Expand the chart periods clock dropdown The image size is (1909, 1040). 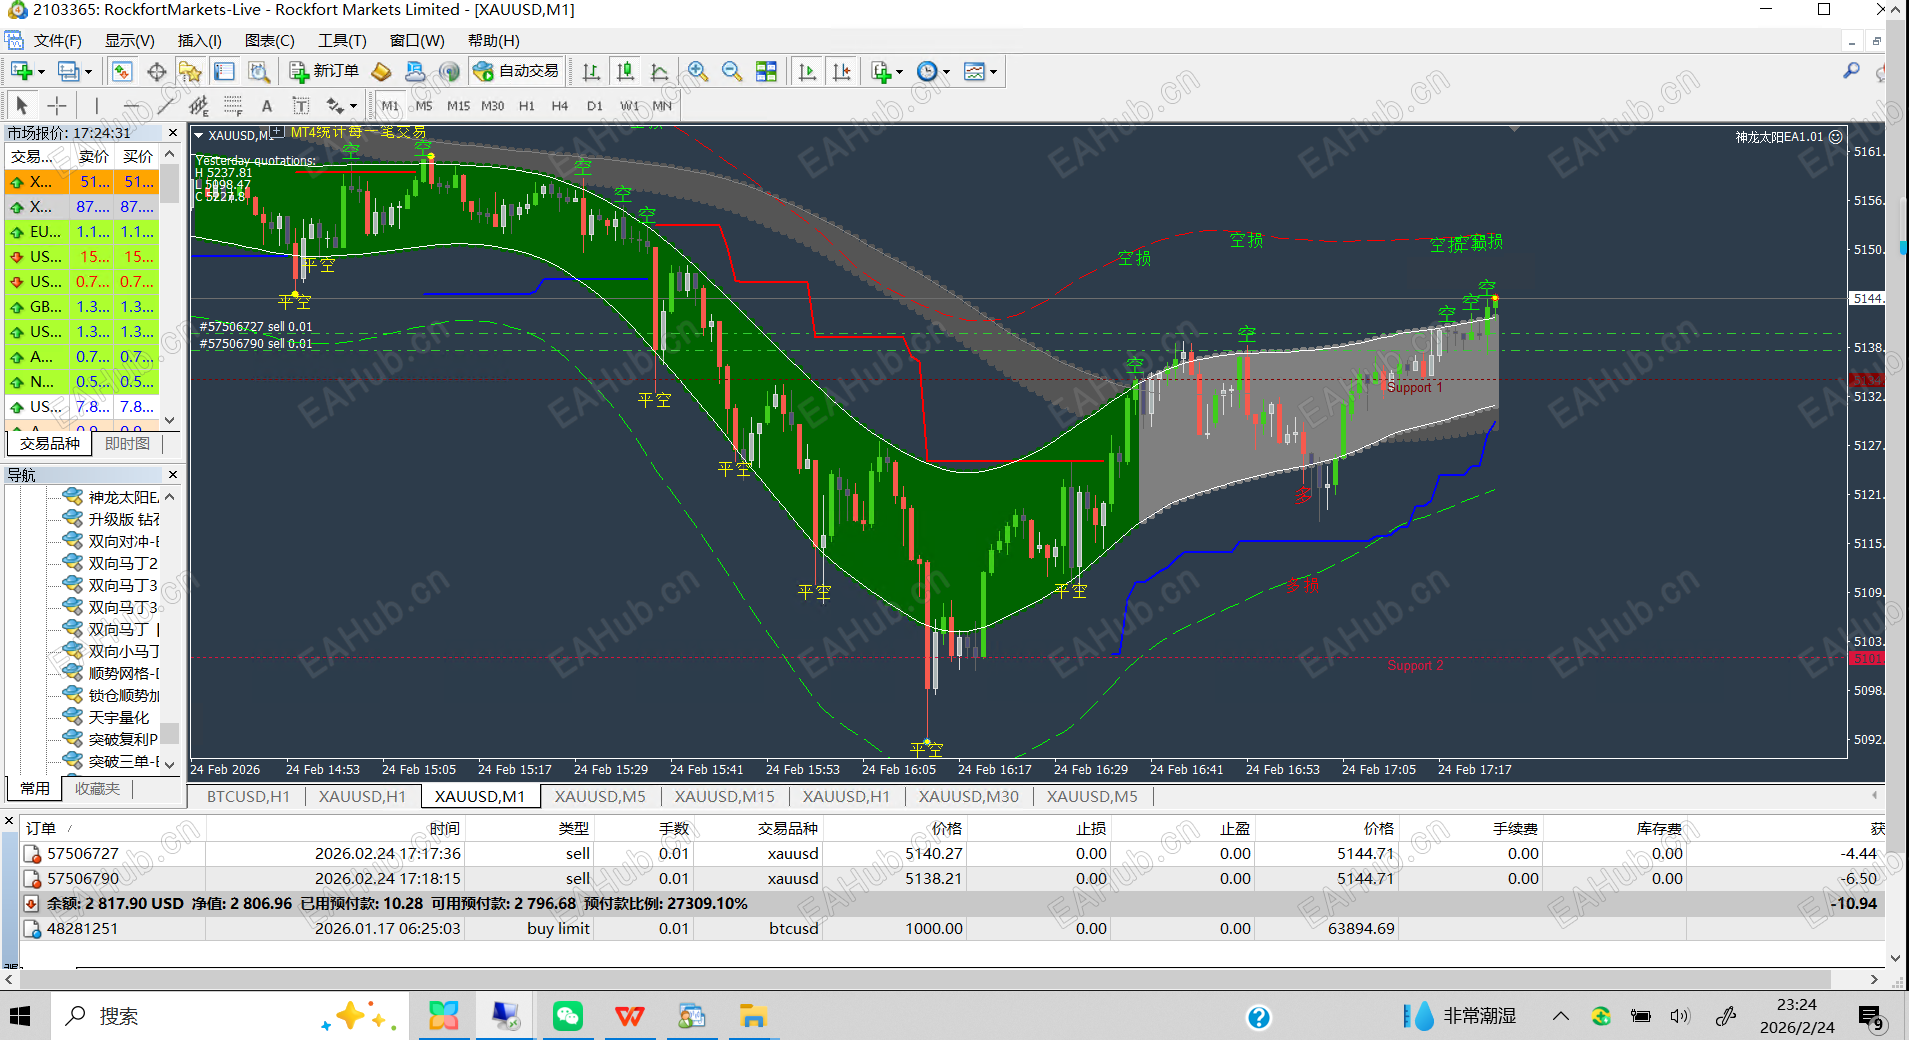click(932, 71)
